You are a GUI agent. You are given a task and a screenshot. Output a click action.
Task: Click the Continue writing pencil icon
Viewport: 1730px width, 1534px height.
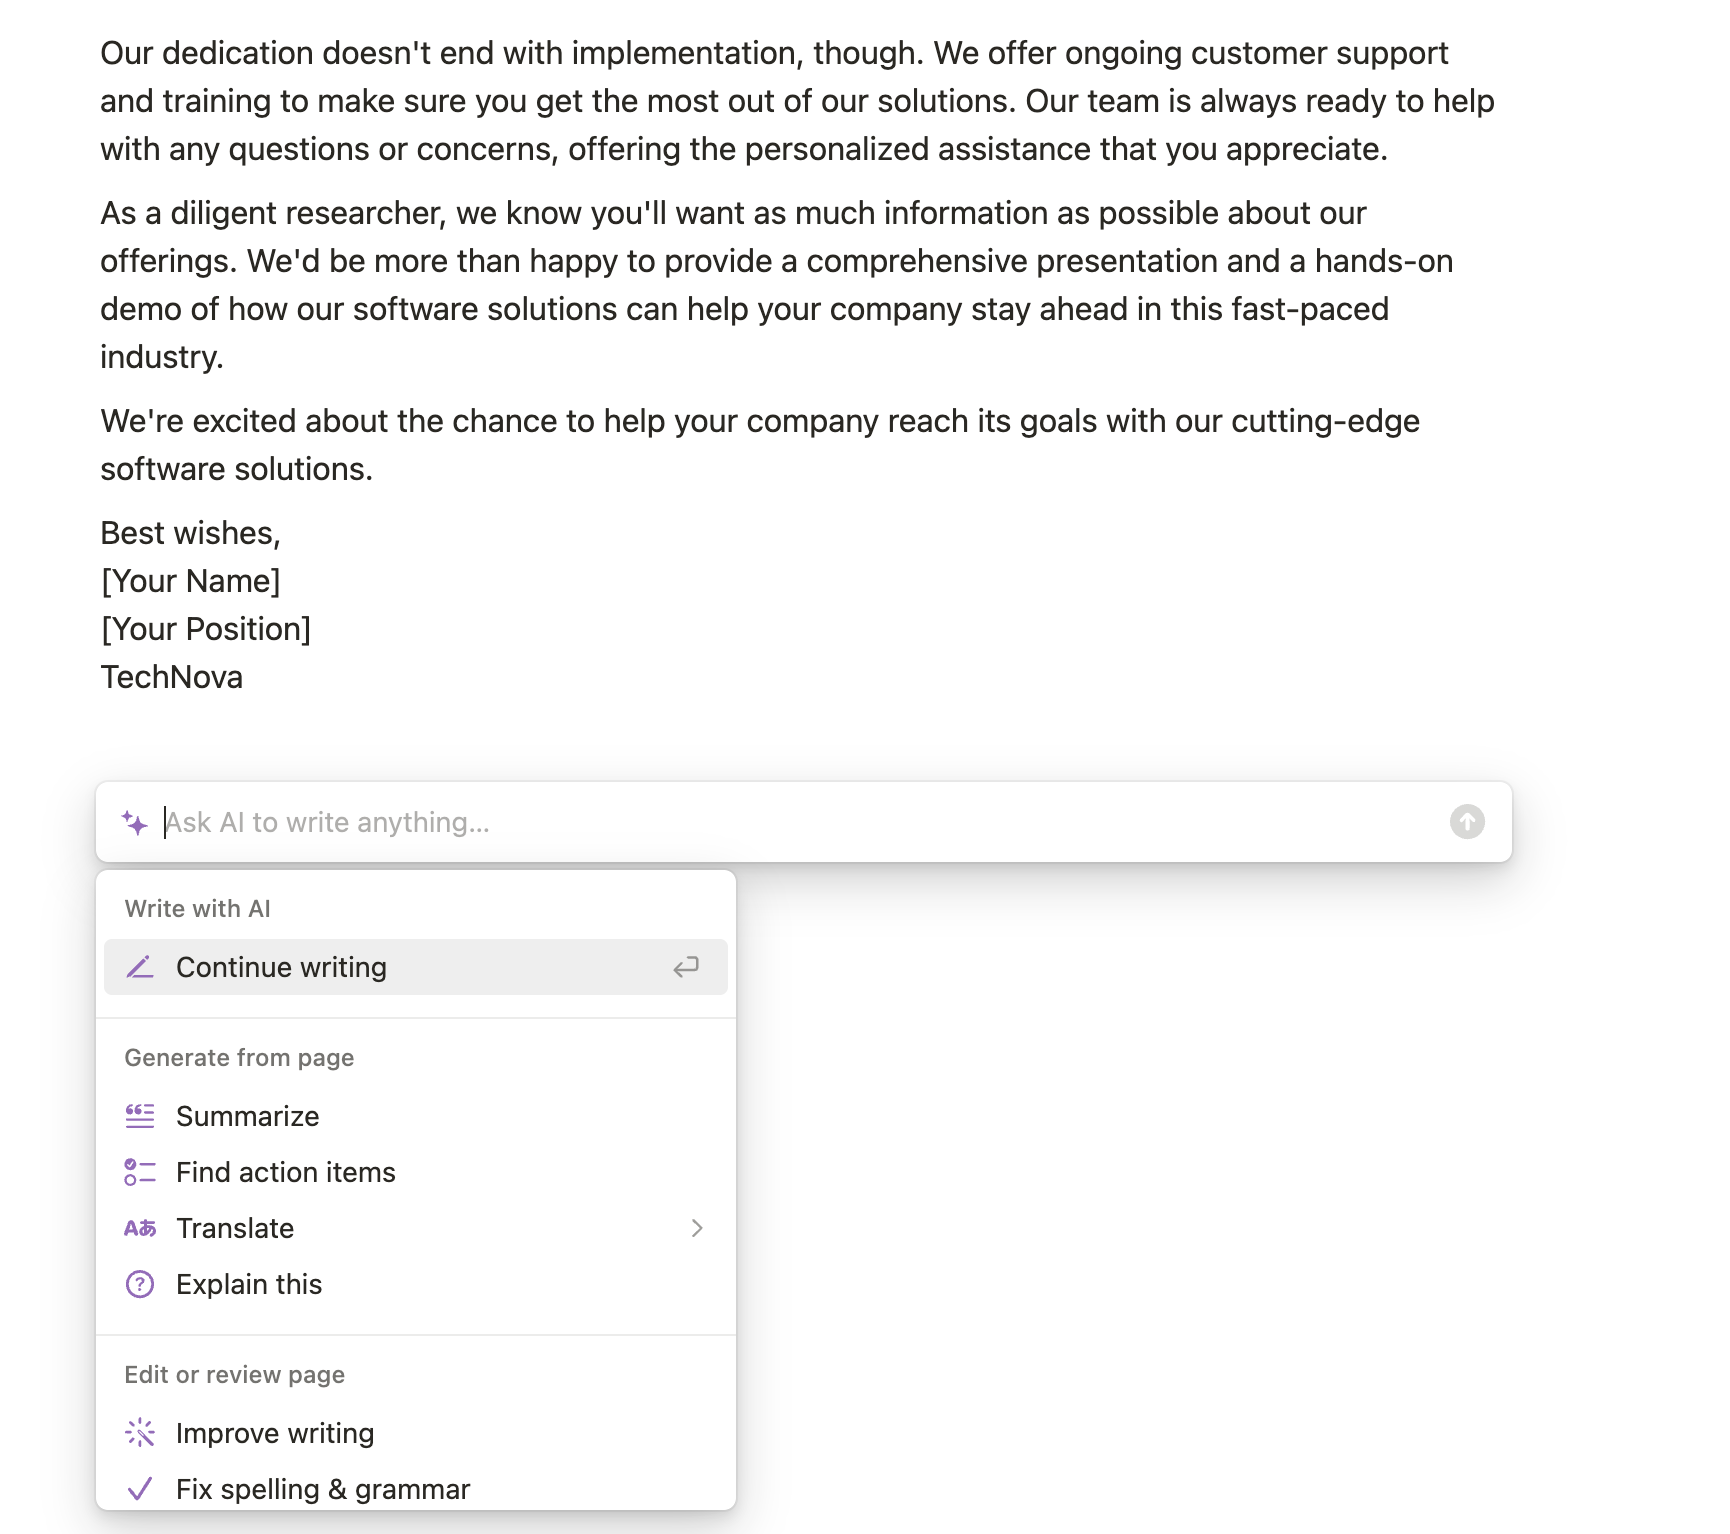[x=140, y=967]
